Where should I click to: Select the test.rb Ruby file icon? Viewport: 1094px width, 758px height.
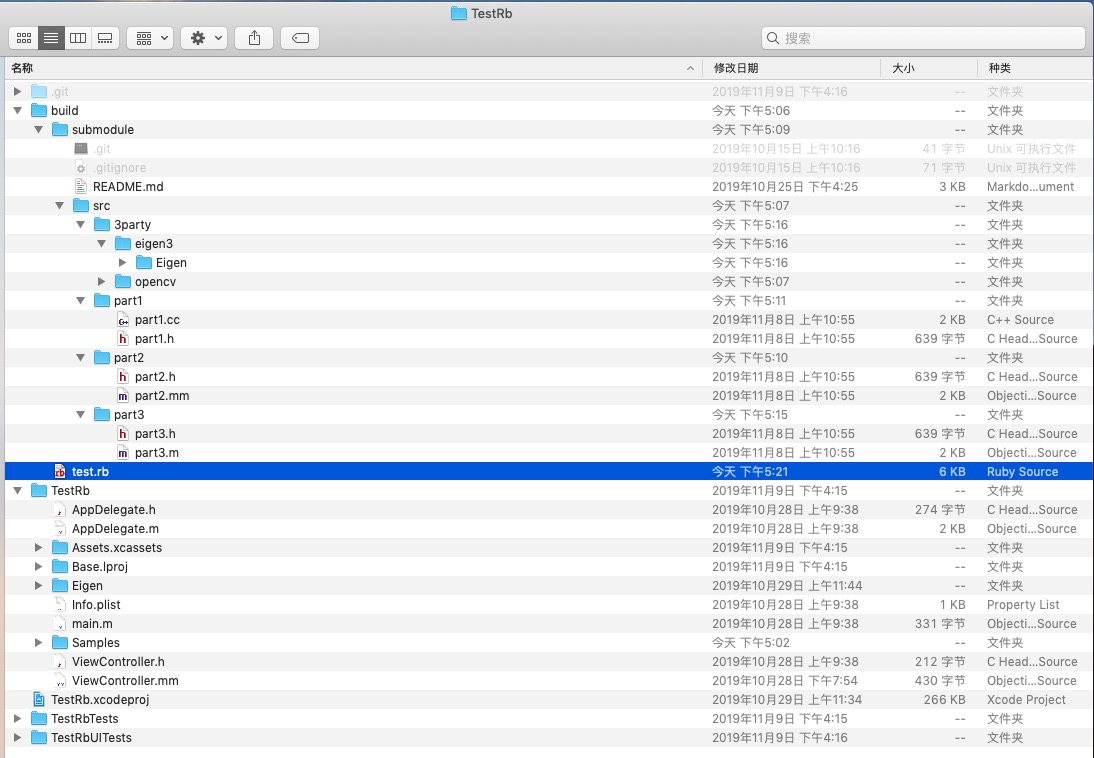60,472
